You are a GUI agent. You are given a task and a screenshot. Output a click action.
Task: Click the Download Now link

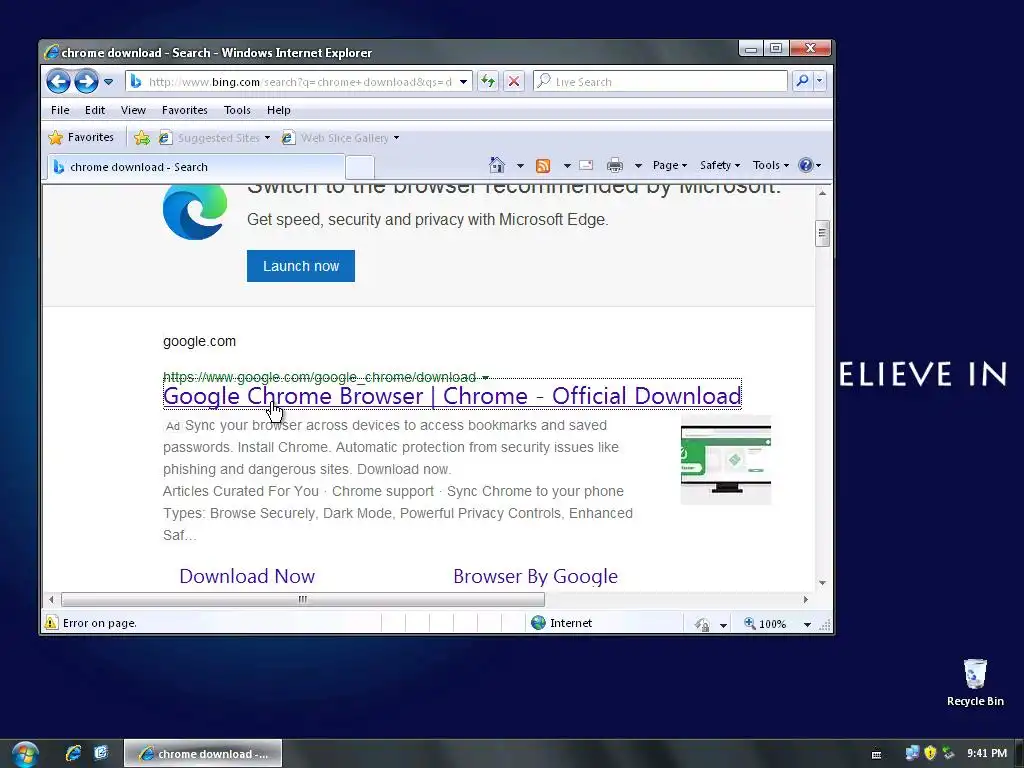247,576
